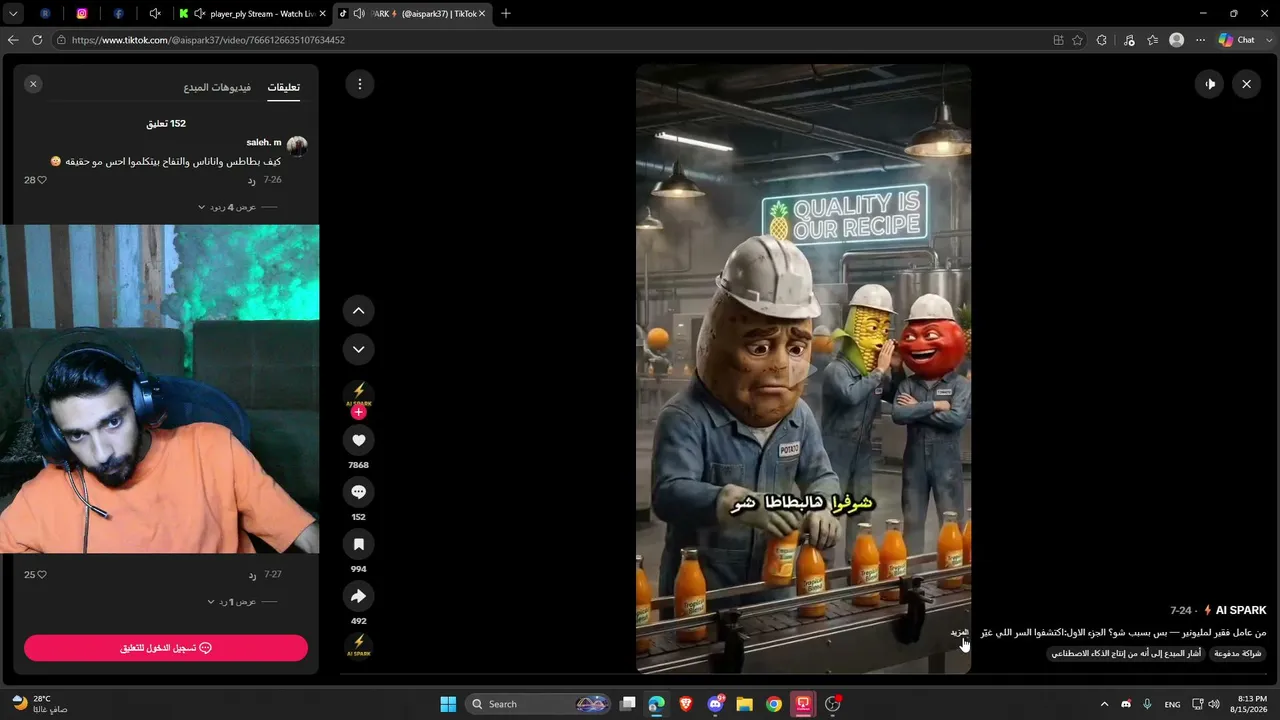The width and height of the screenshot is (1280, 720).
Task: Switch to the فيديوهات المبدع tab
Action: point(217,87)
